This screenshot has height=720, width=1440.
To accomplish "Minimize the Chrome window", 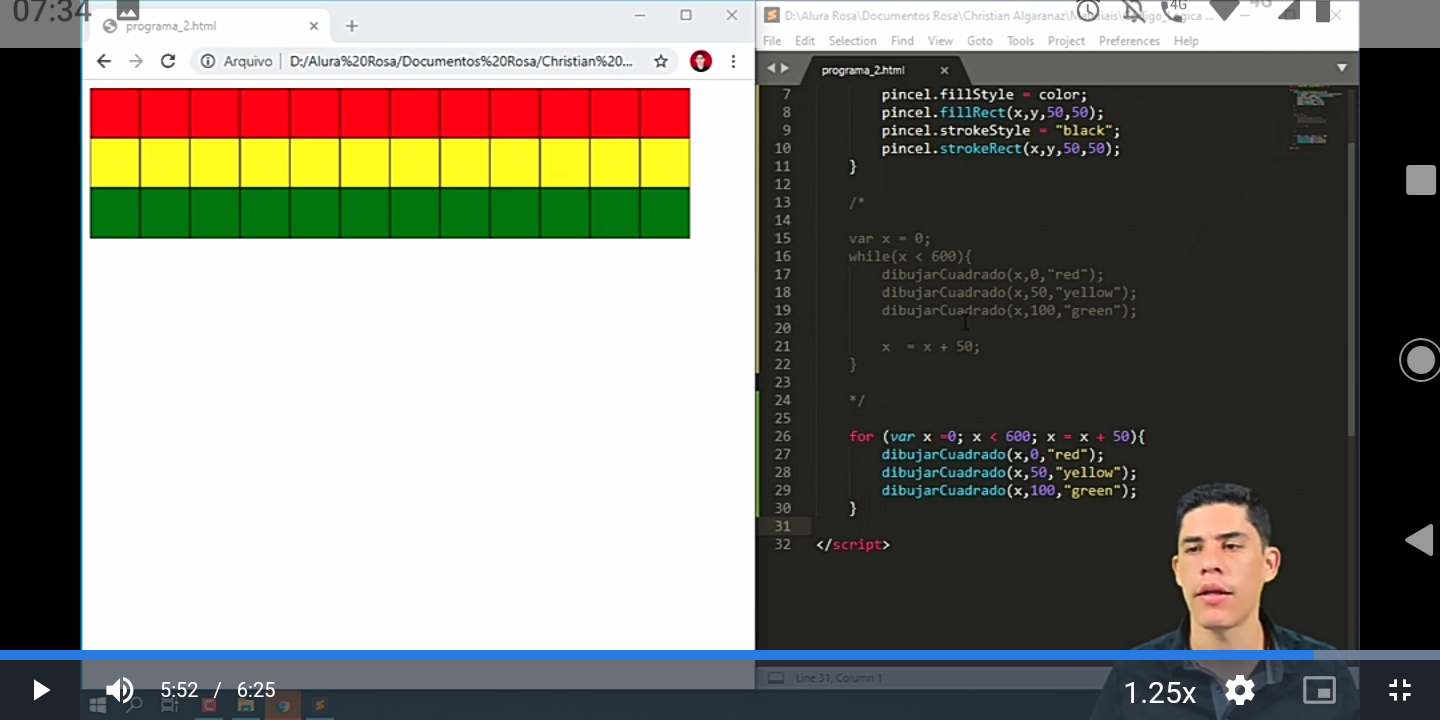I will point(640,15).
